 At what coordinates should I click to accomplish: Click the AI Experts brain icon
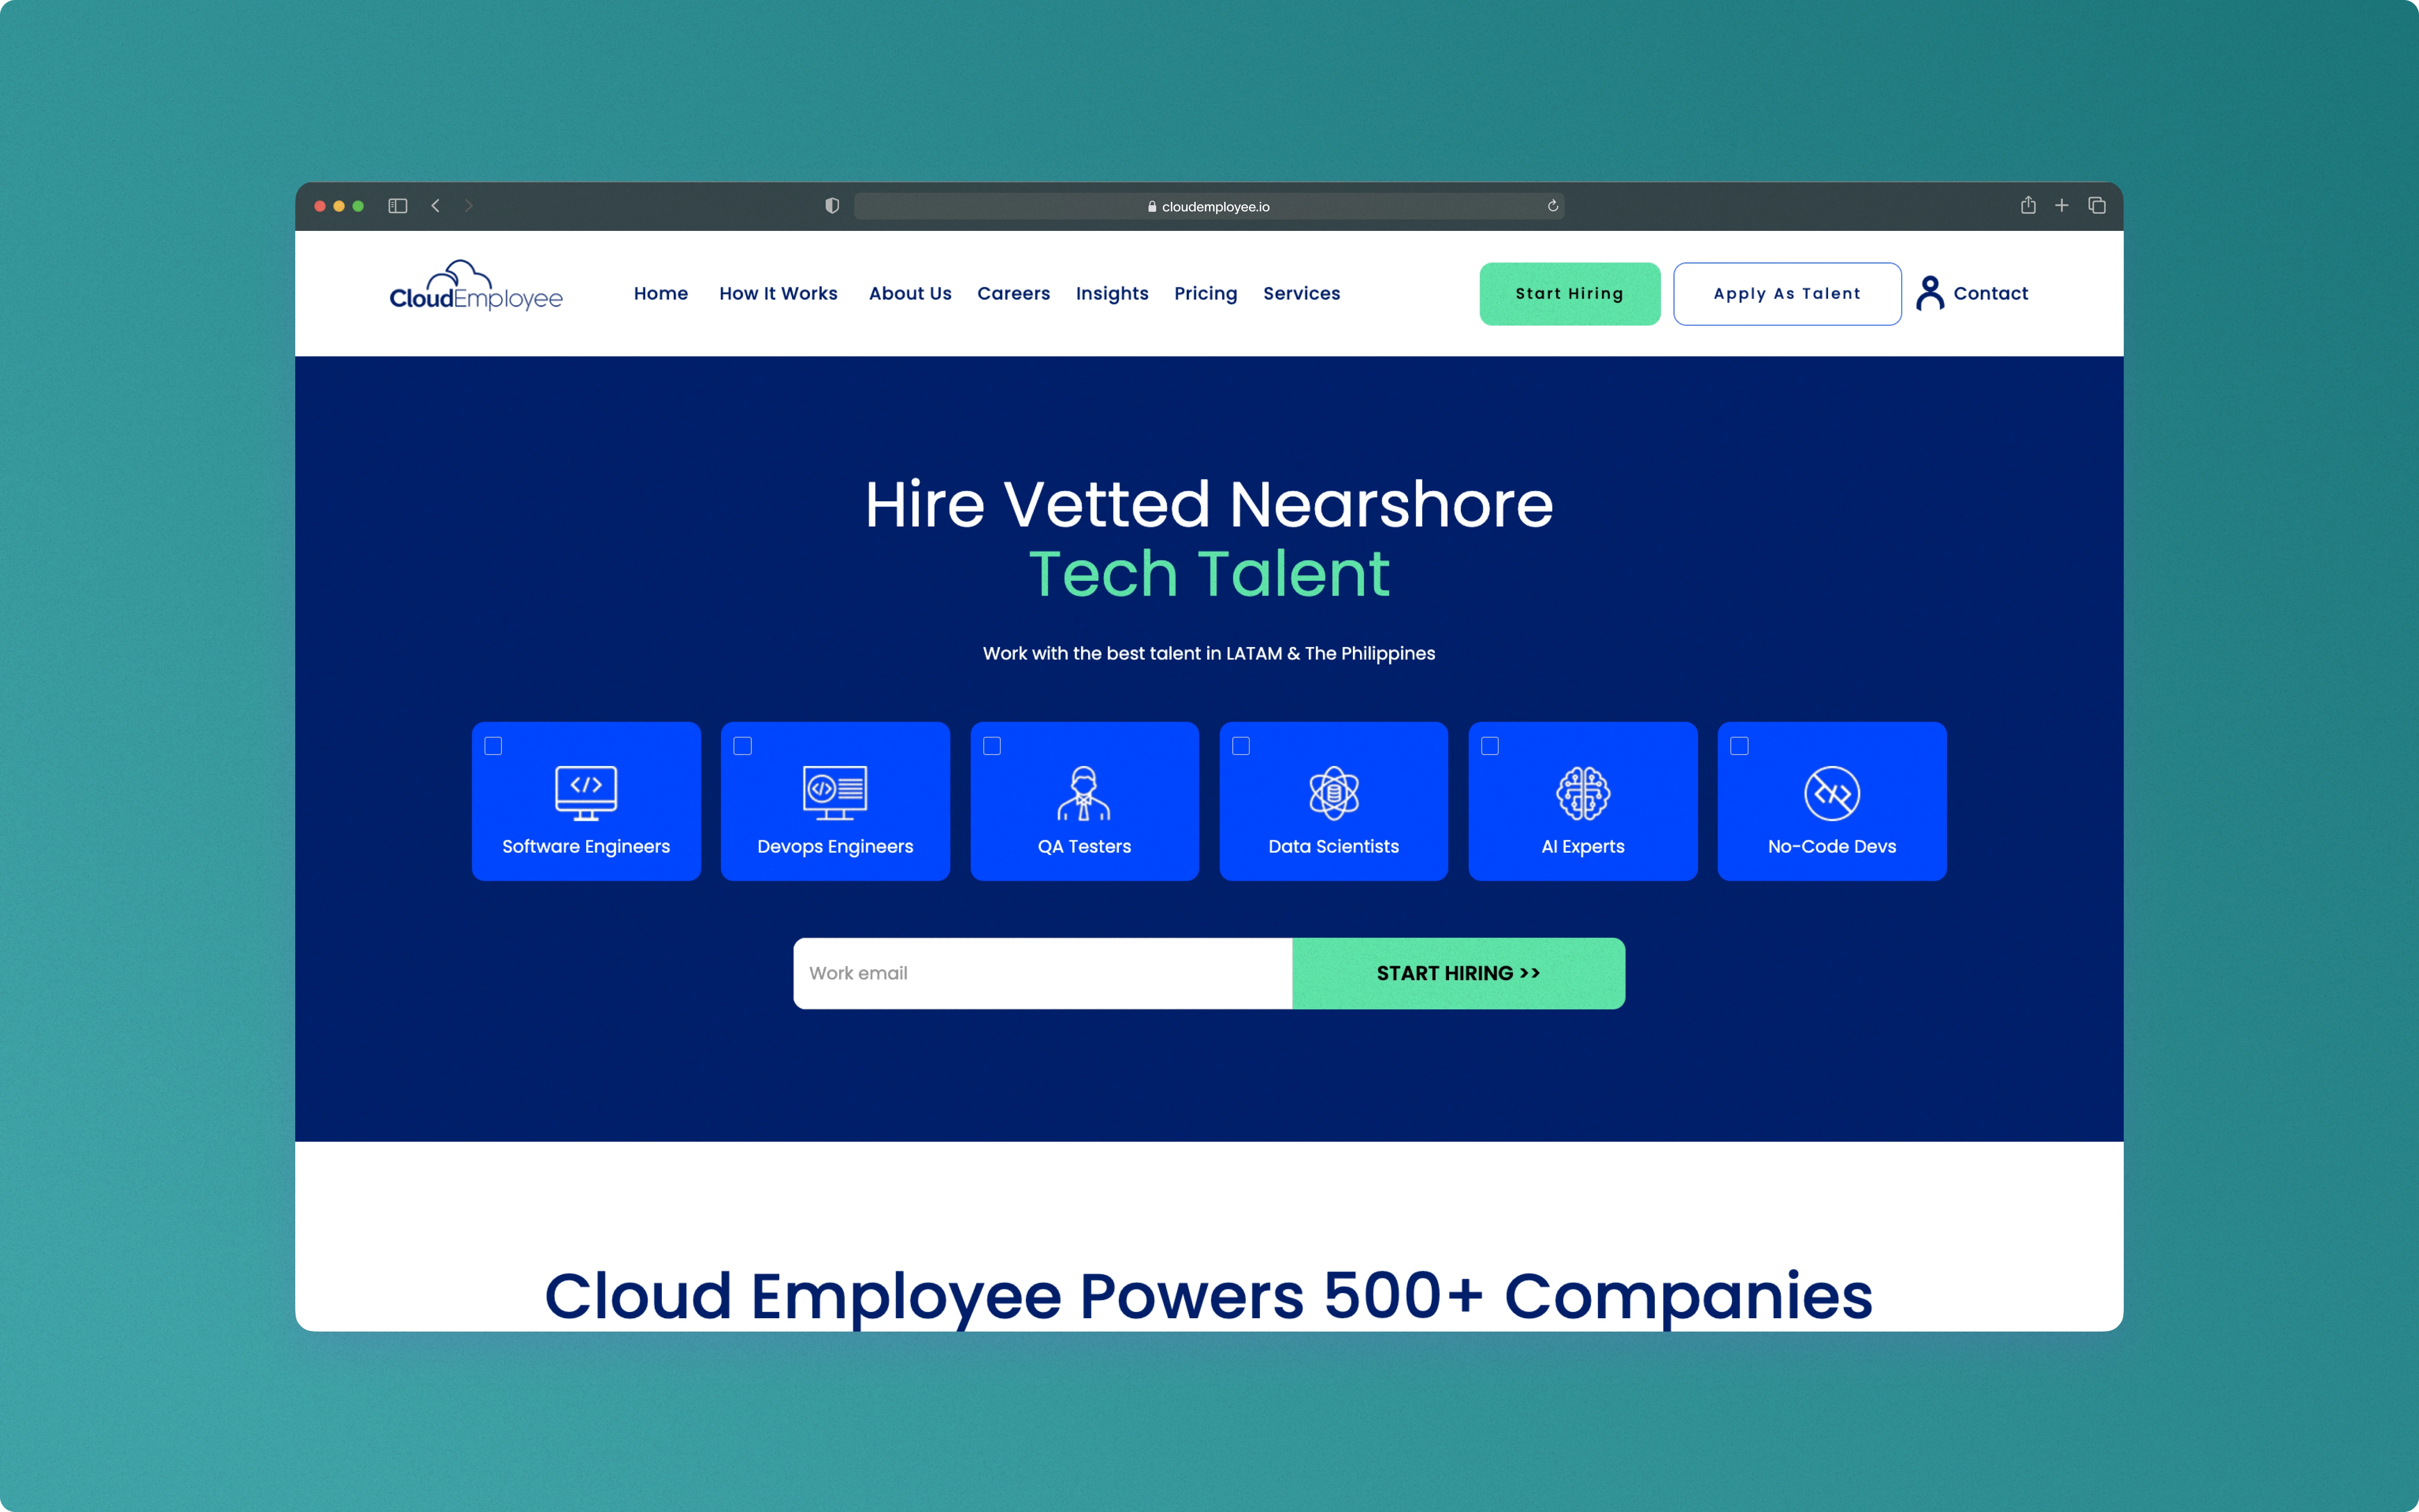[x=1583, y=793]
